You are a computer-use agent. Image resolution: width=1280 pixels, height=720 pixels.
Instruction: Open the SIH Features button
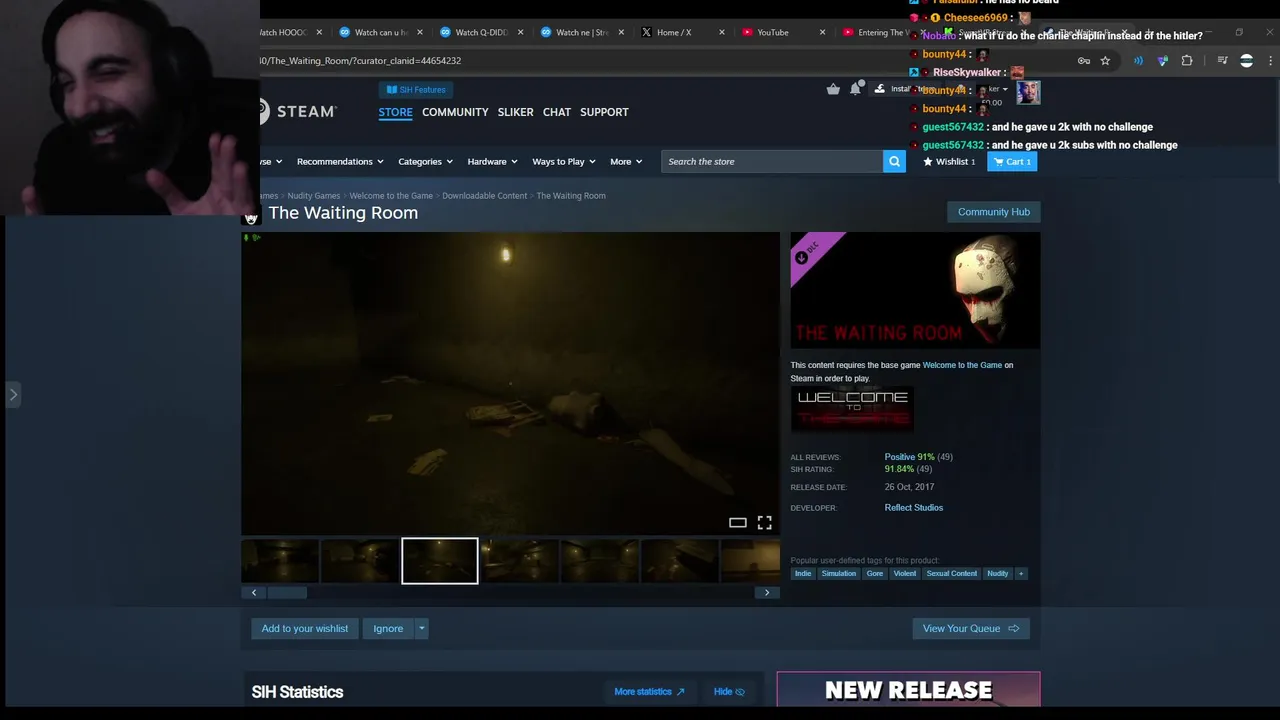pyautogui.click(x=416, y=89)
